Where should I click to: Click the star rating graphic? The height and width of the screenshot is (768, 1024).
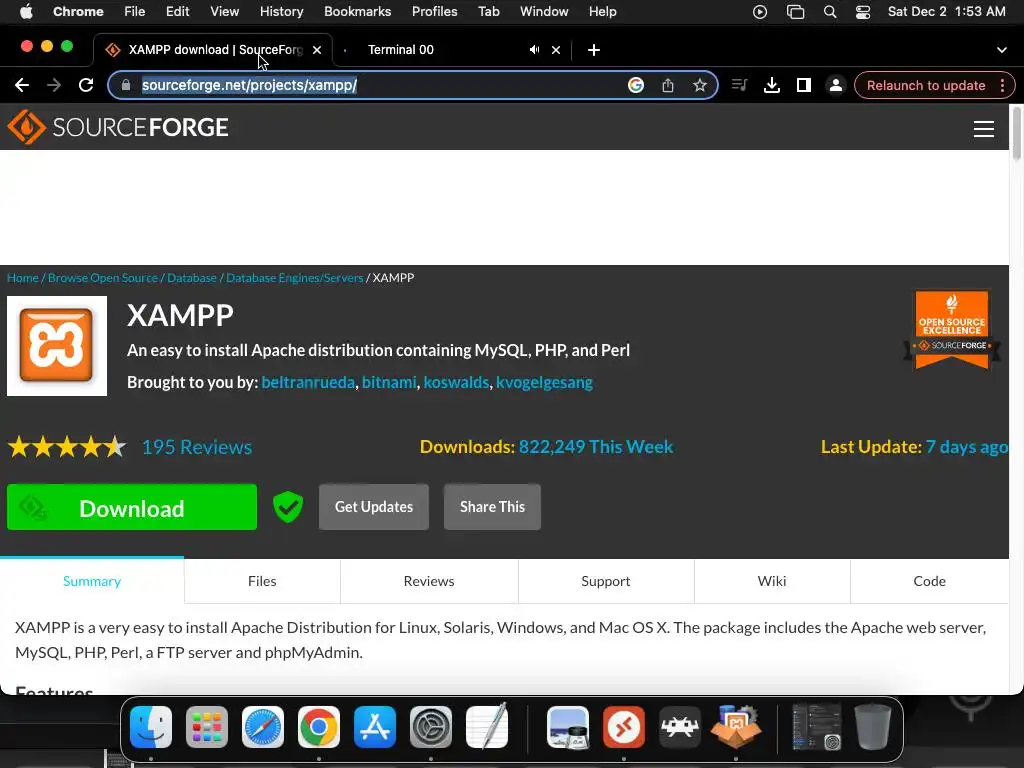point(67,447)
